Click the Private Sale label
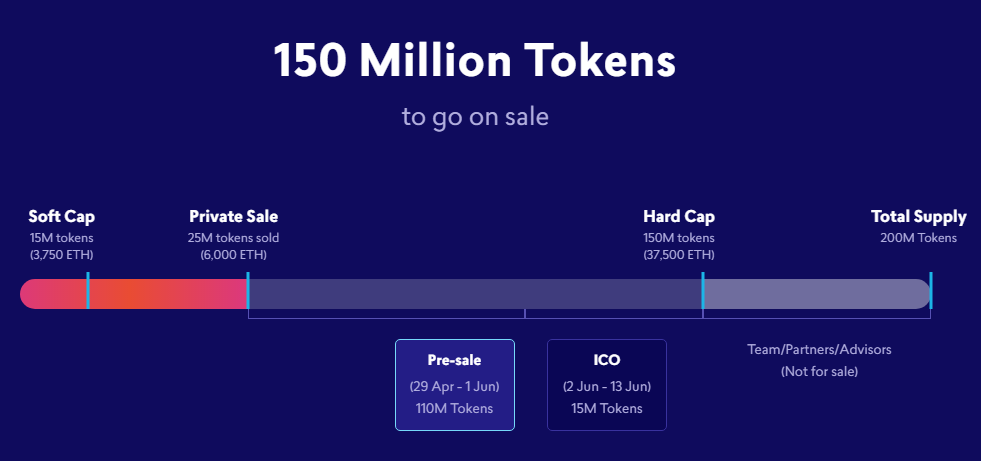This screenshot has width=981, height=461. (x=233, y=216)
